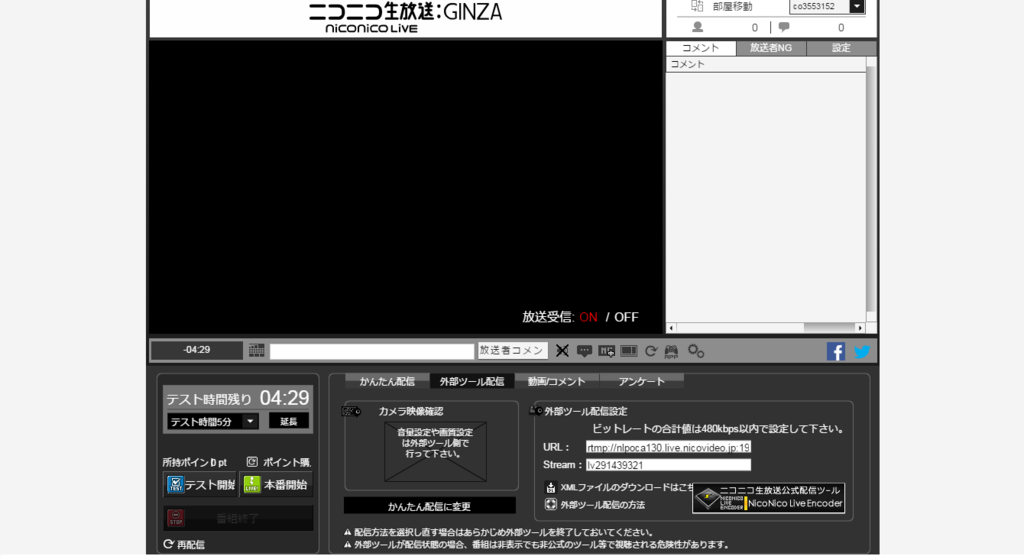Viewport: 1024px width, 556px height.
Task: Switch to the 放送者NG tab
Action: (771, 48)
